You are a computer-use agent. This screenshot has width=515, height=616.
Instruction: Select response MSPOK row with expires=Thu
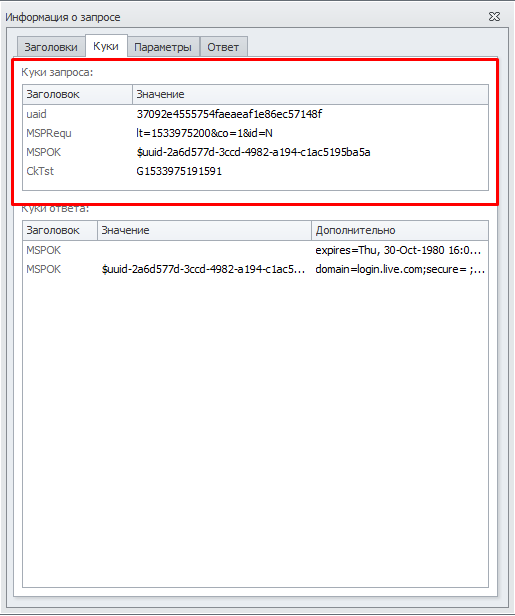[255, 250]
